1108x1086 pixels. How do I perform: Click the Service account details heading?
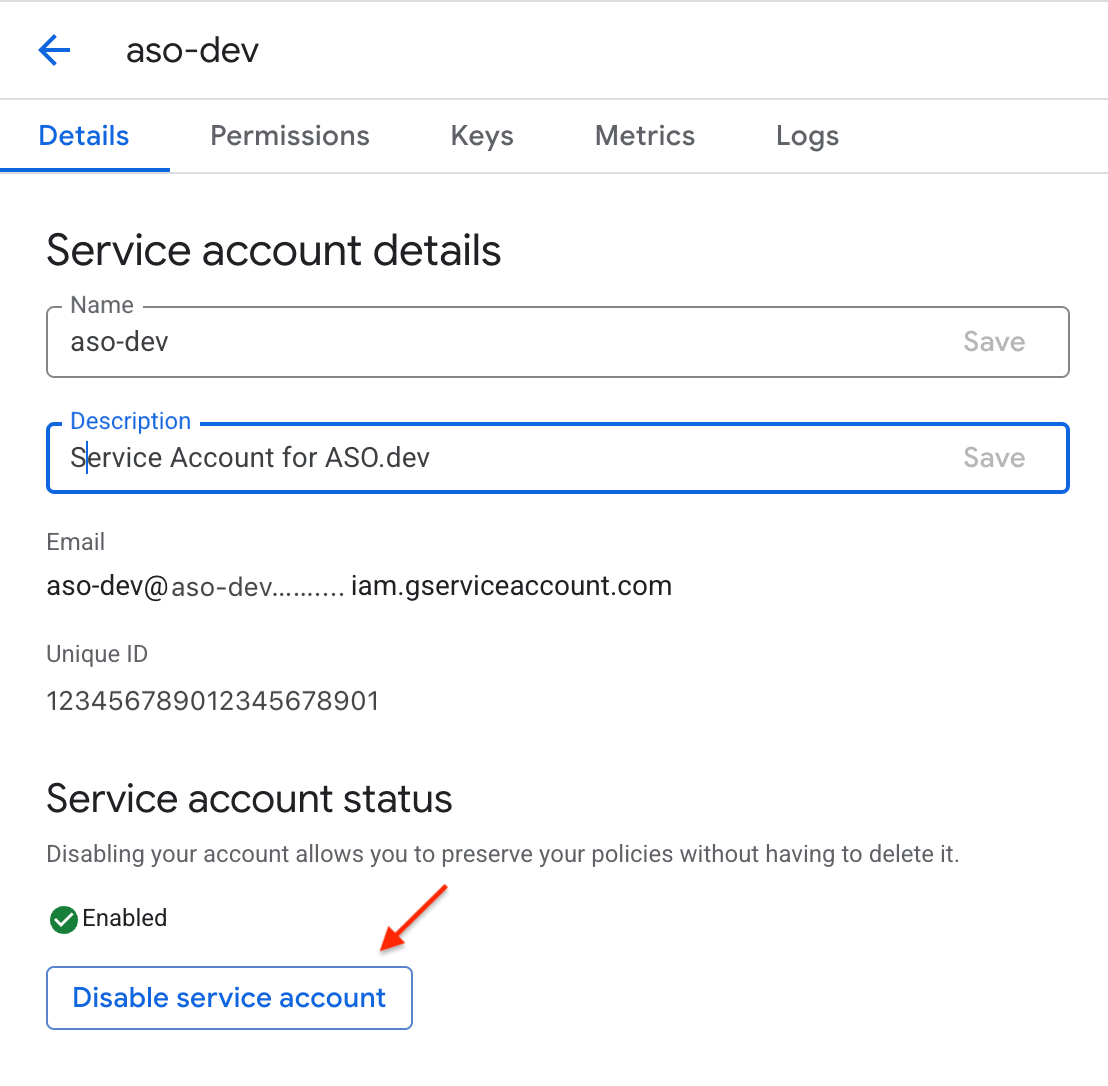[x=273, y=250]
